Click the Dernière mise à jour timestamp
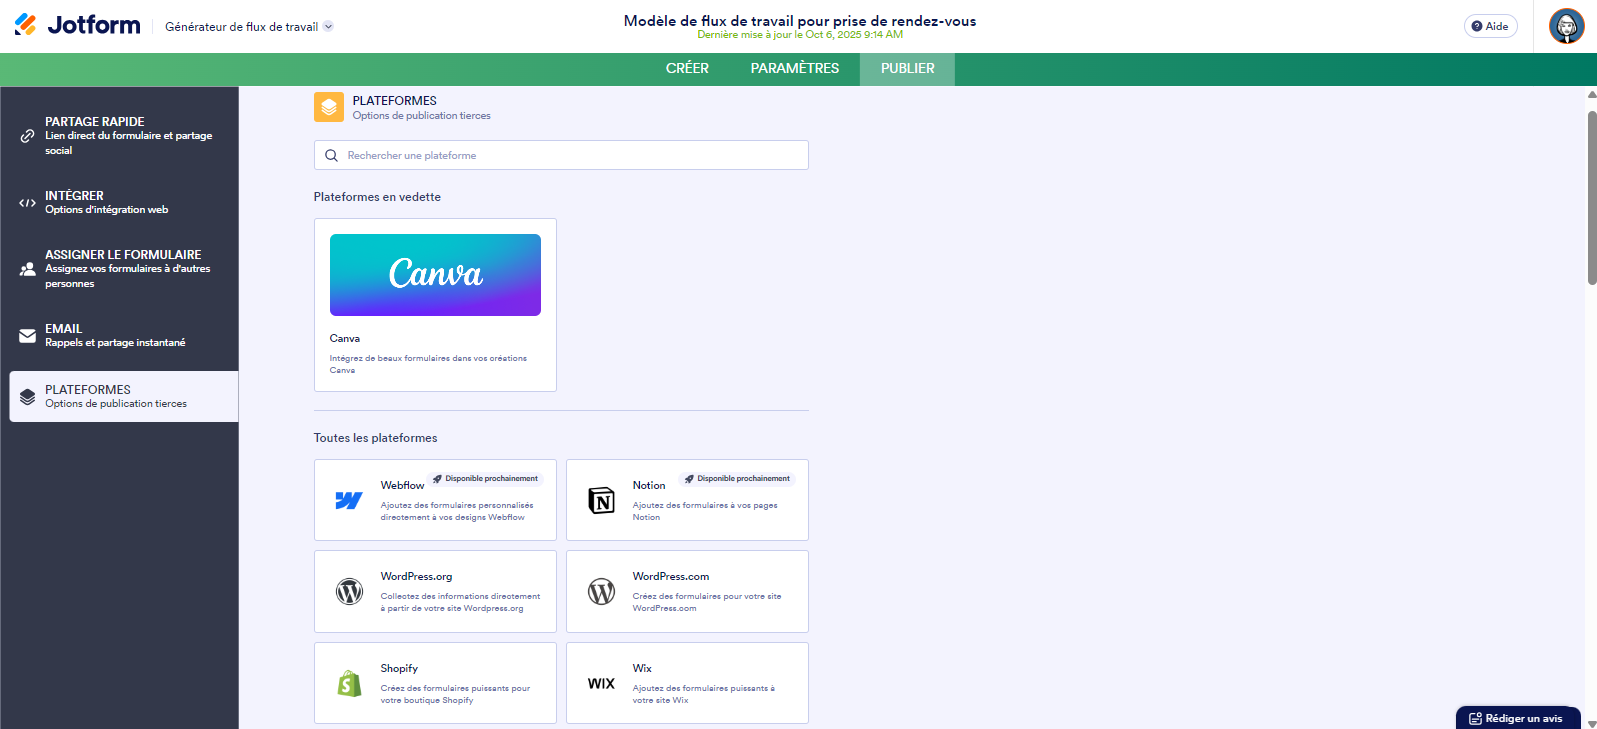The width and height of the screenshot is (1597, 729). (x=800, y=35)
